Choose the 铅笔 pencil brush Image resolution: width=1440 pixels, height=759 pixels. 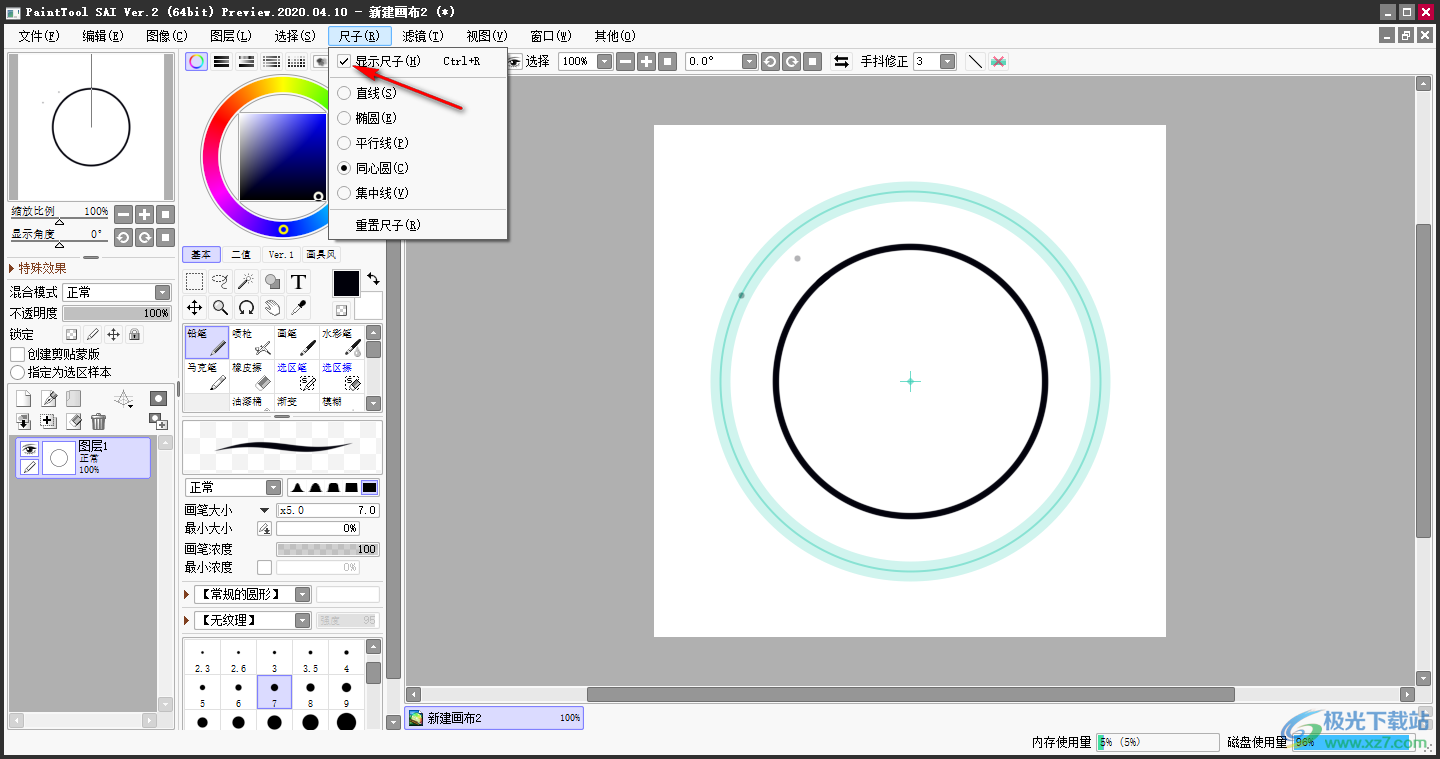207,342
